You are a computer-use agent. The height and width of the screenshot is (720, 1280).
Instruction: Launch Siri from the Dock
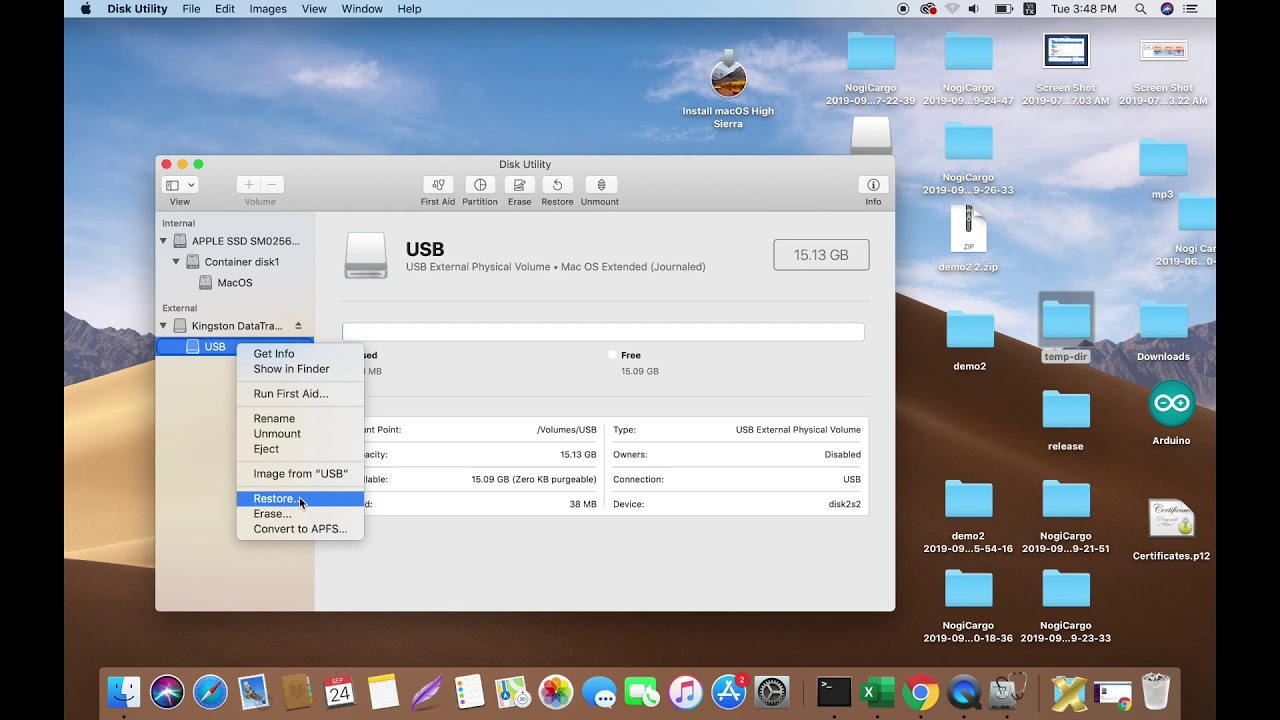(167, 692)
